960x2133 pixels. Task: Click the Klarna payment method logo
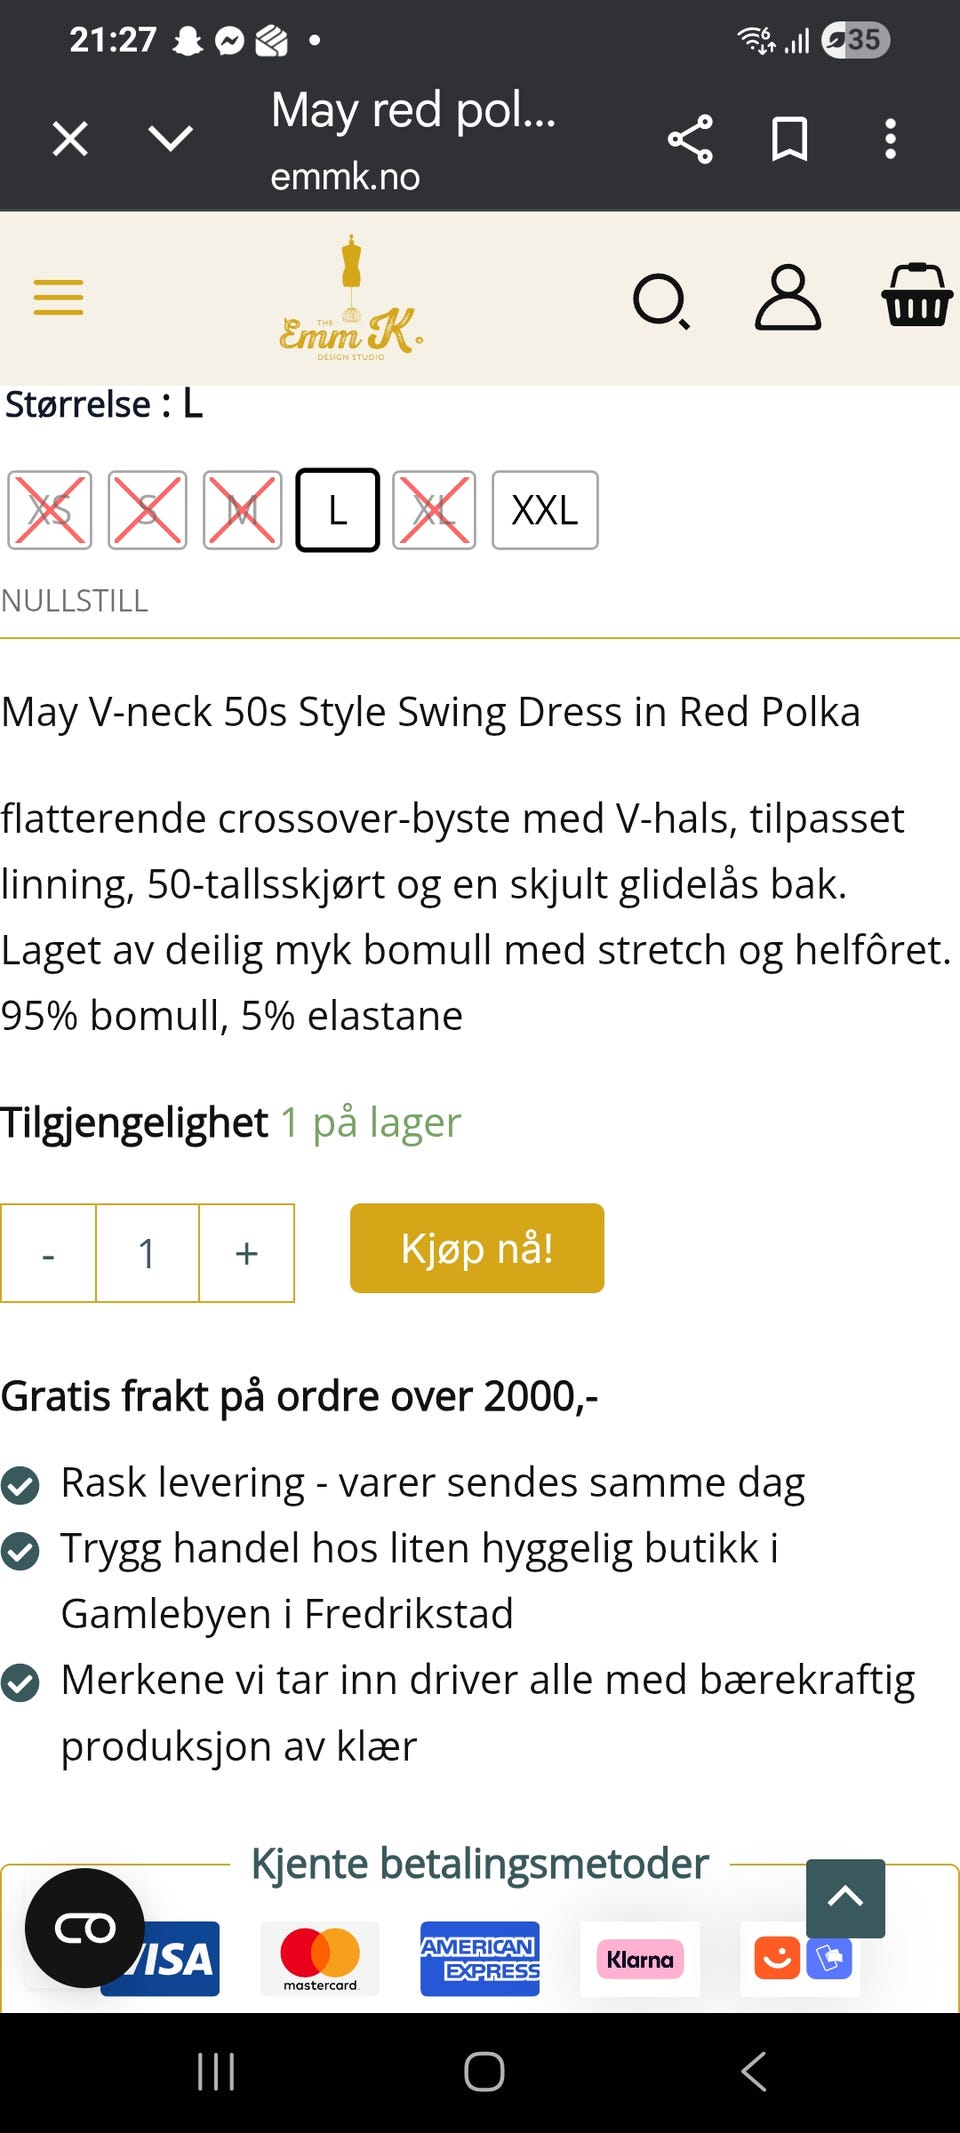[x=640, y=1960]
